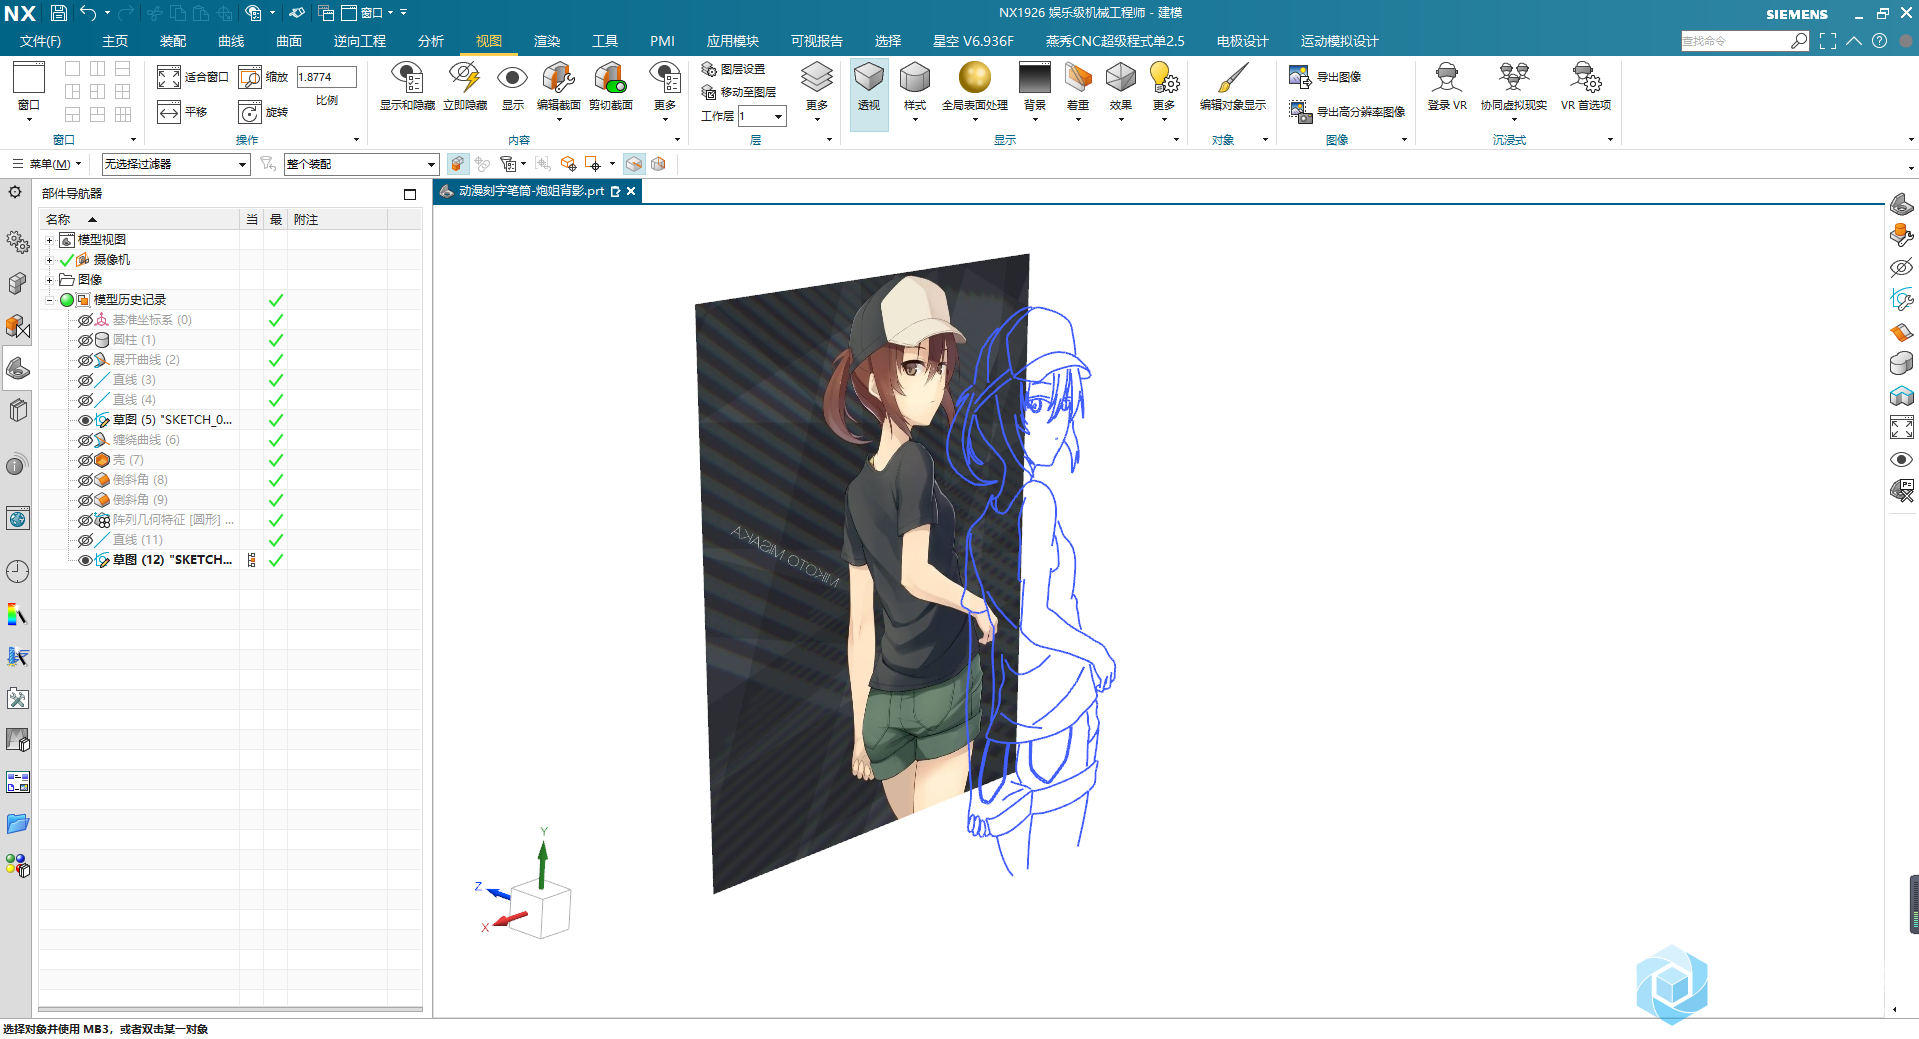
Task: Open the 菜单(M) dropdown
Action: click(47, 164)
